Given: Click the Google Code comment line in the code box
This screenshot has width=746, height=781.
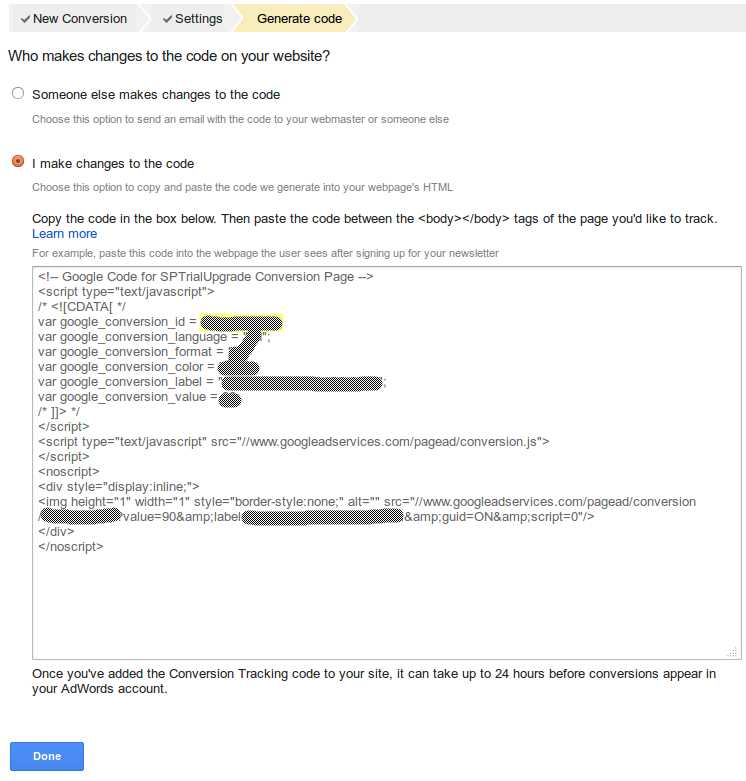Looking at the screenshot, I should click(x=205, y=277).
